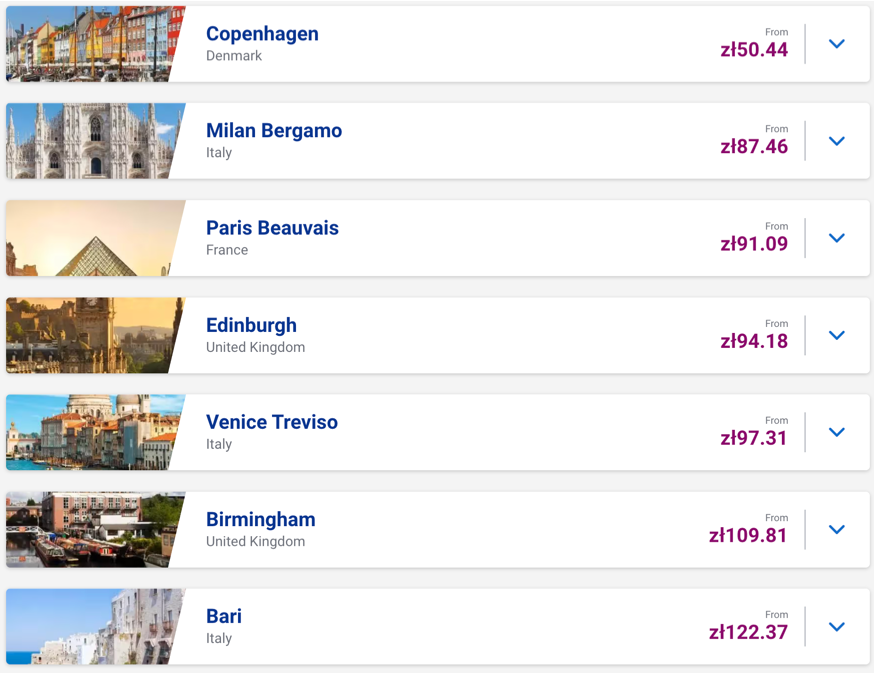Open the Milan Bergamo destination link

273,131
